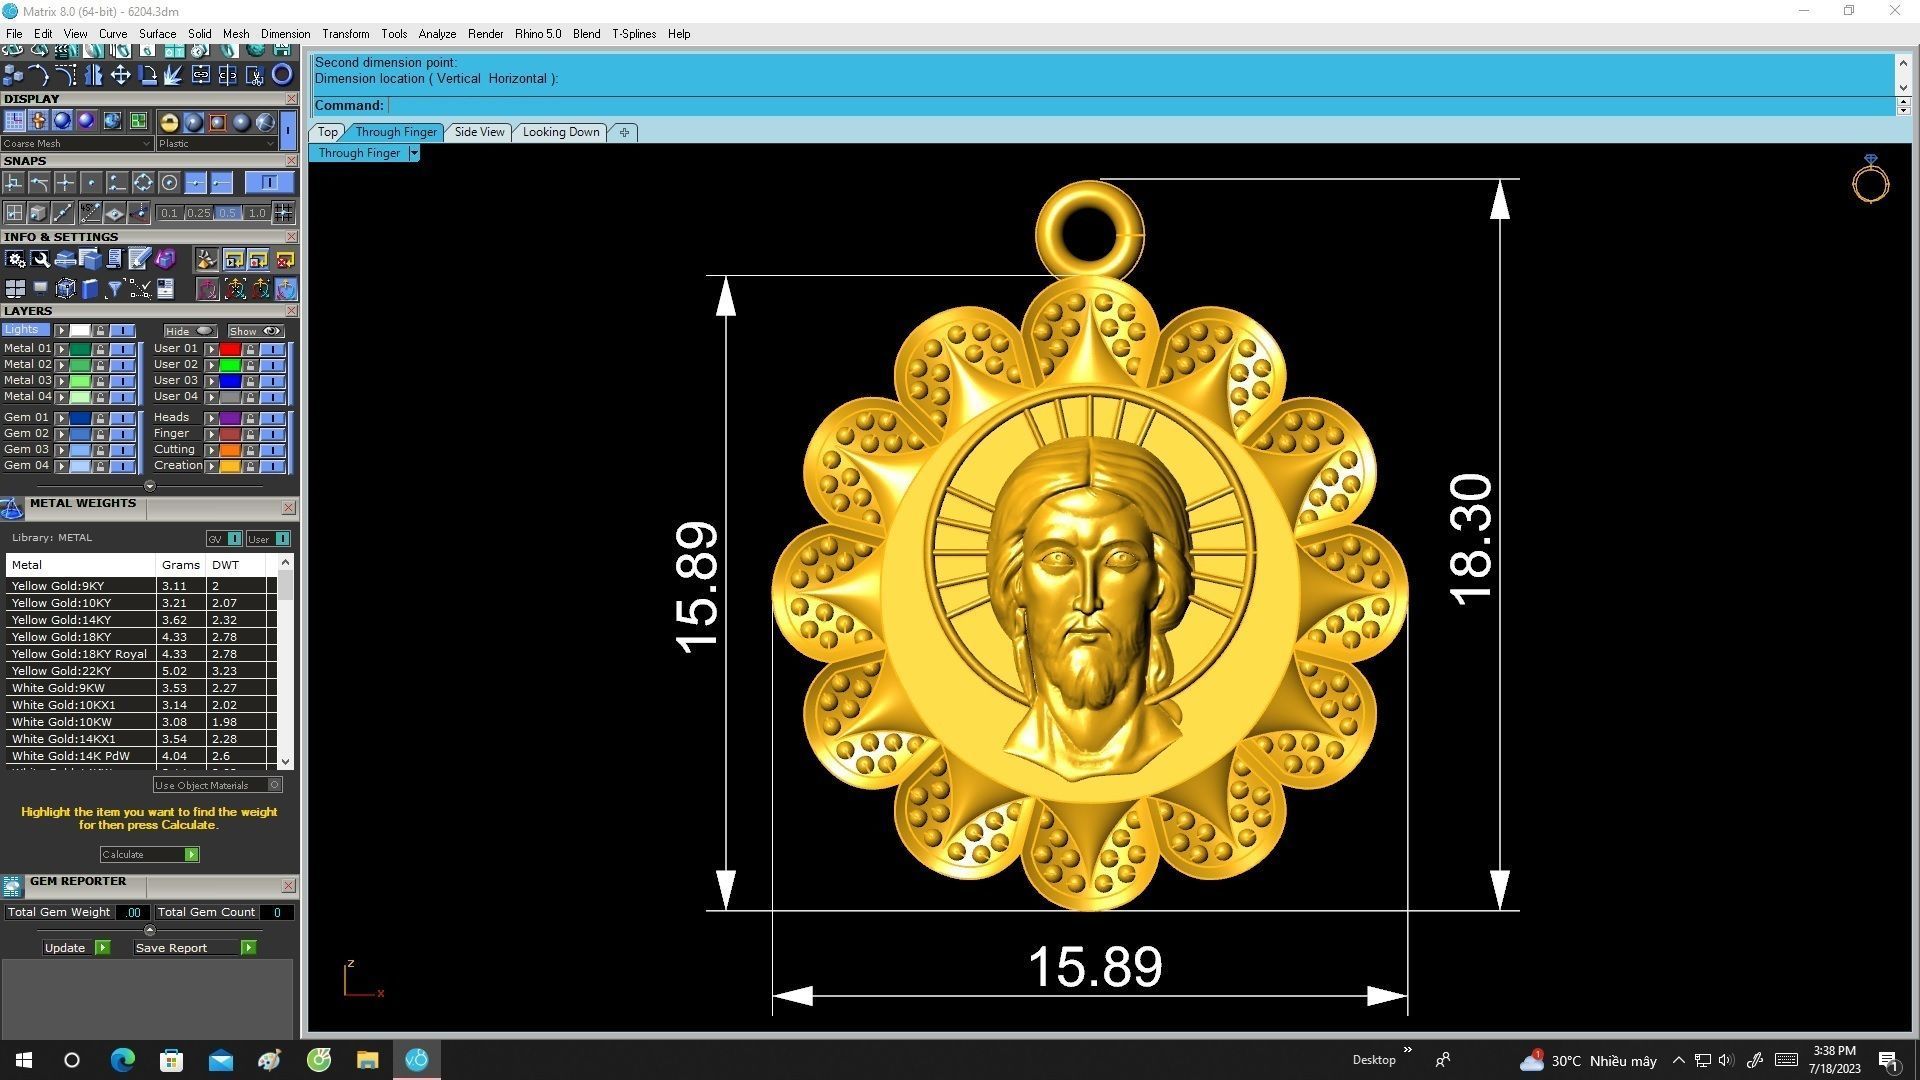Expand the Metal 02 layer arrow
Viewport: 1920px width, 1080px height.
click(61, 365)
